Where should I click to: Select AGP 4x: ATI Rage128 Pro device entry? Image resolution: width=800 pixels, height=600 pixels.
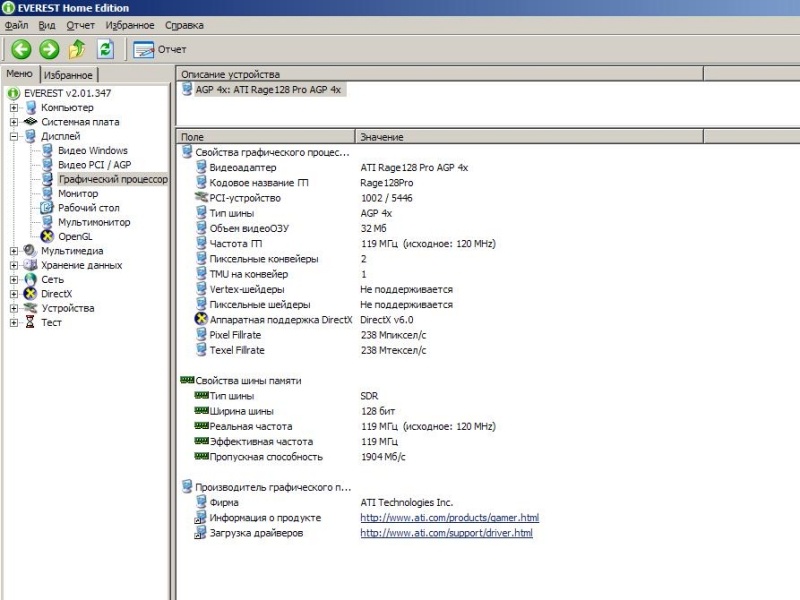tap(268, 90)
